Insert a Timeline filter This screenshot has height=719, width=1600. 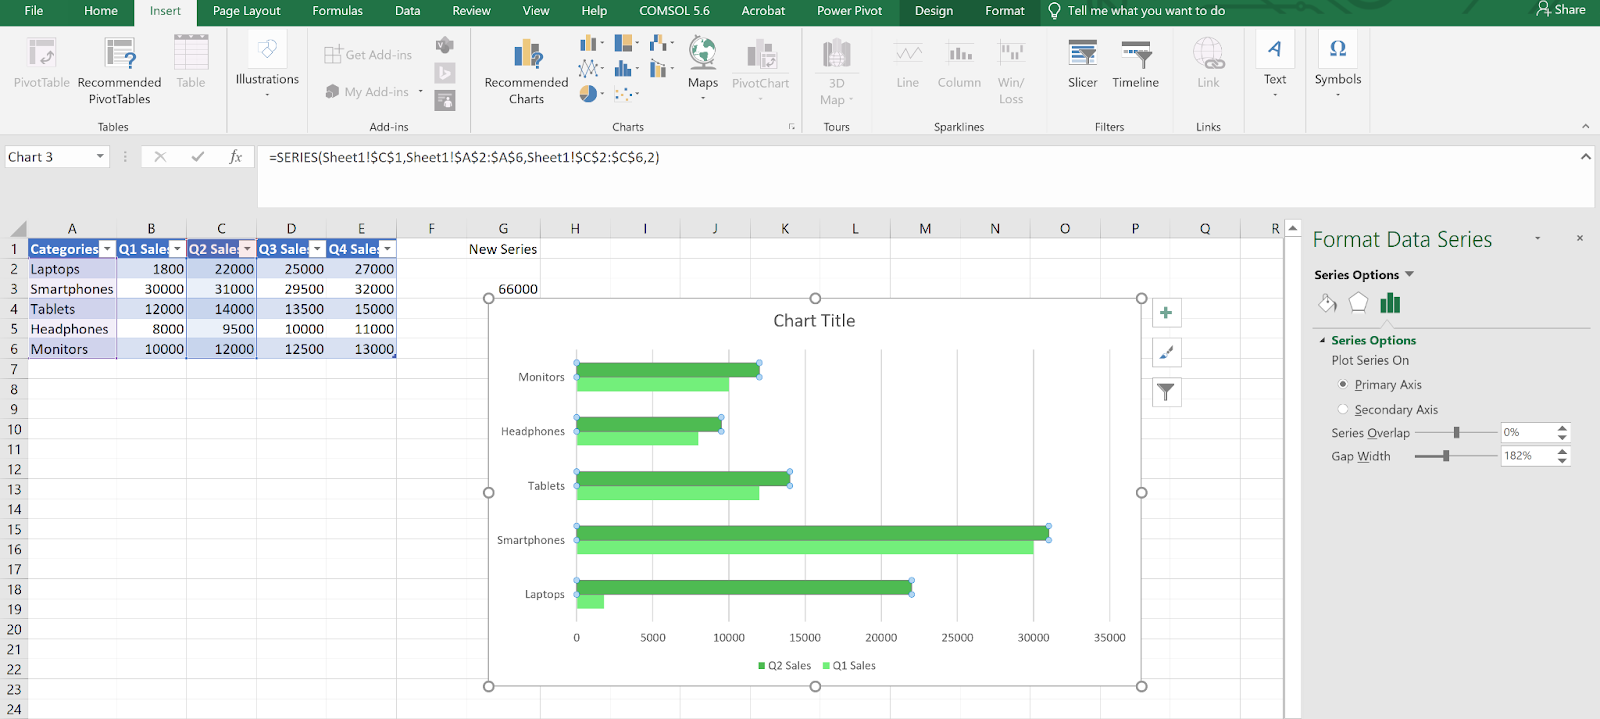1136,64
